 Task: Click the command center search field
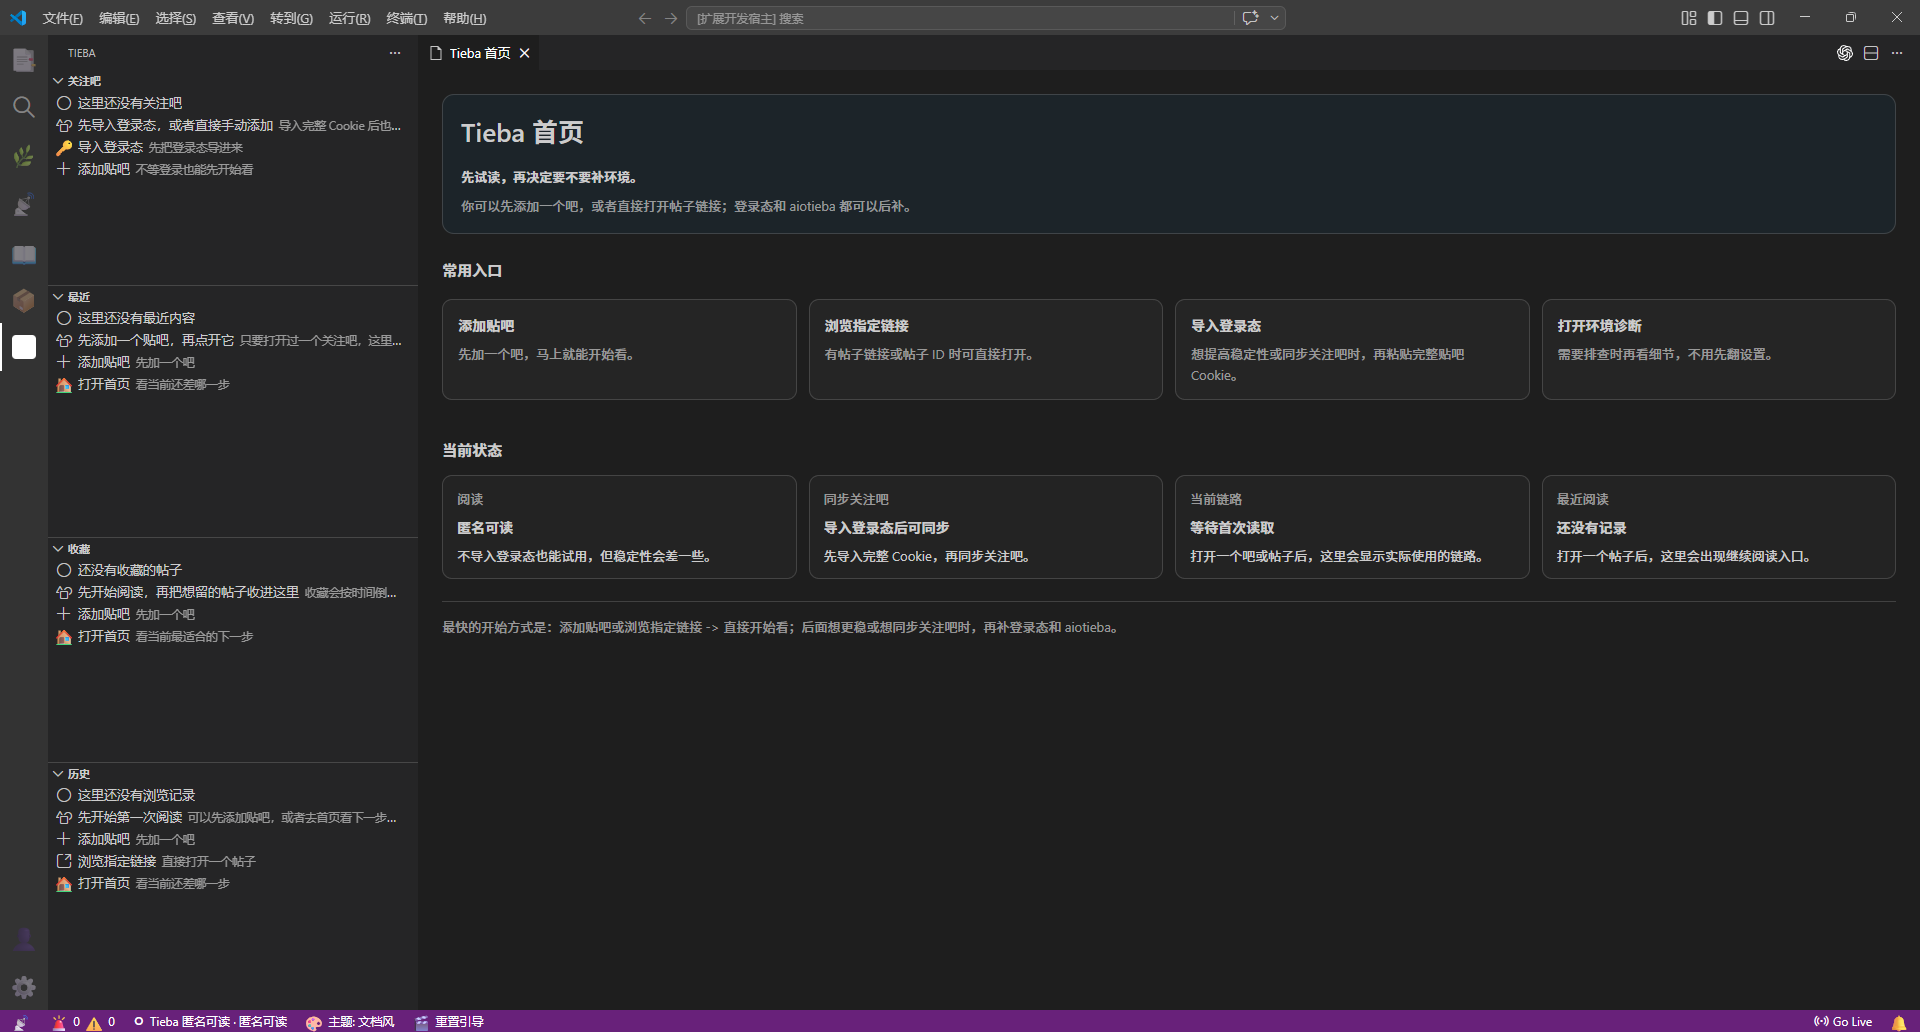[960, 18]
